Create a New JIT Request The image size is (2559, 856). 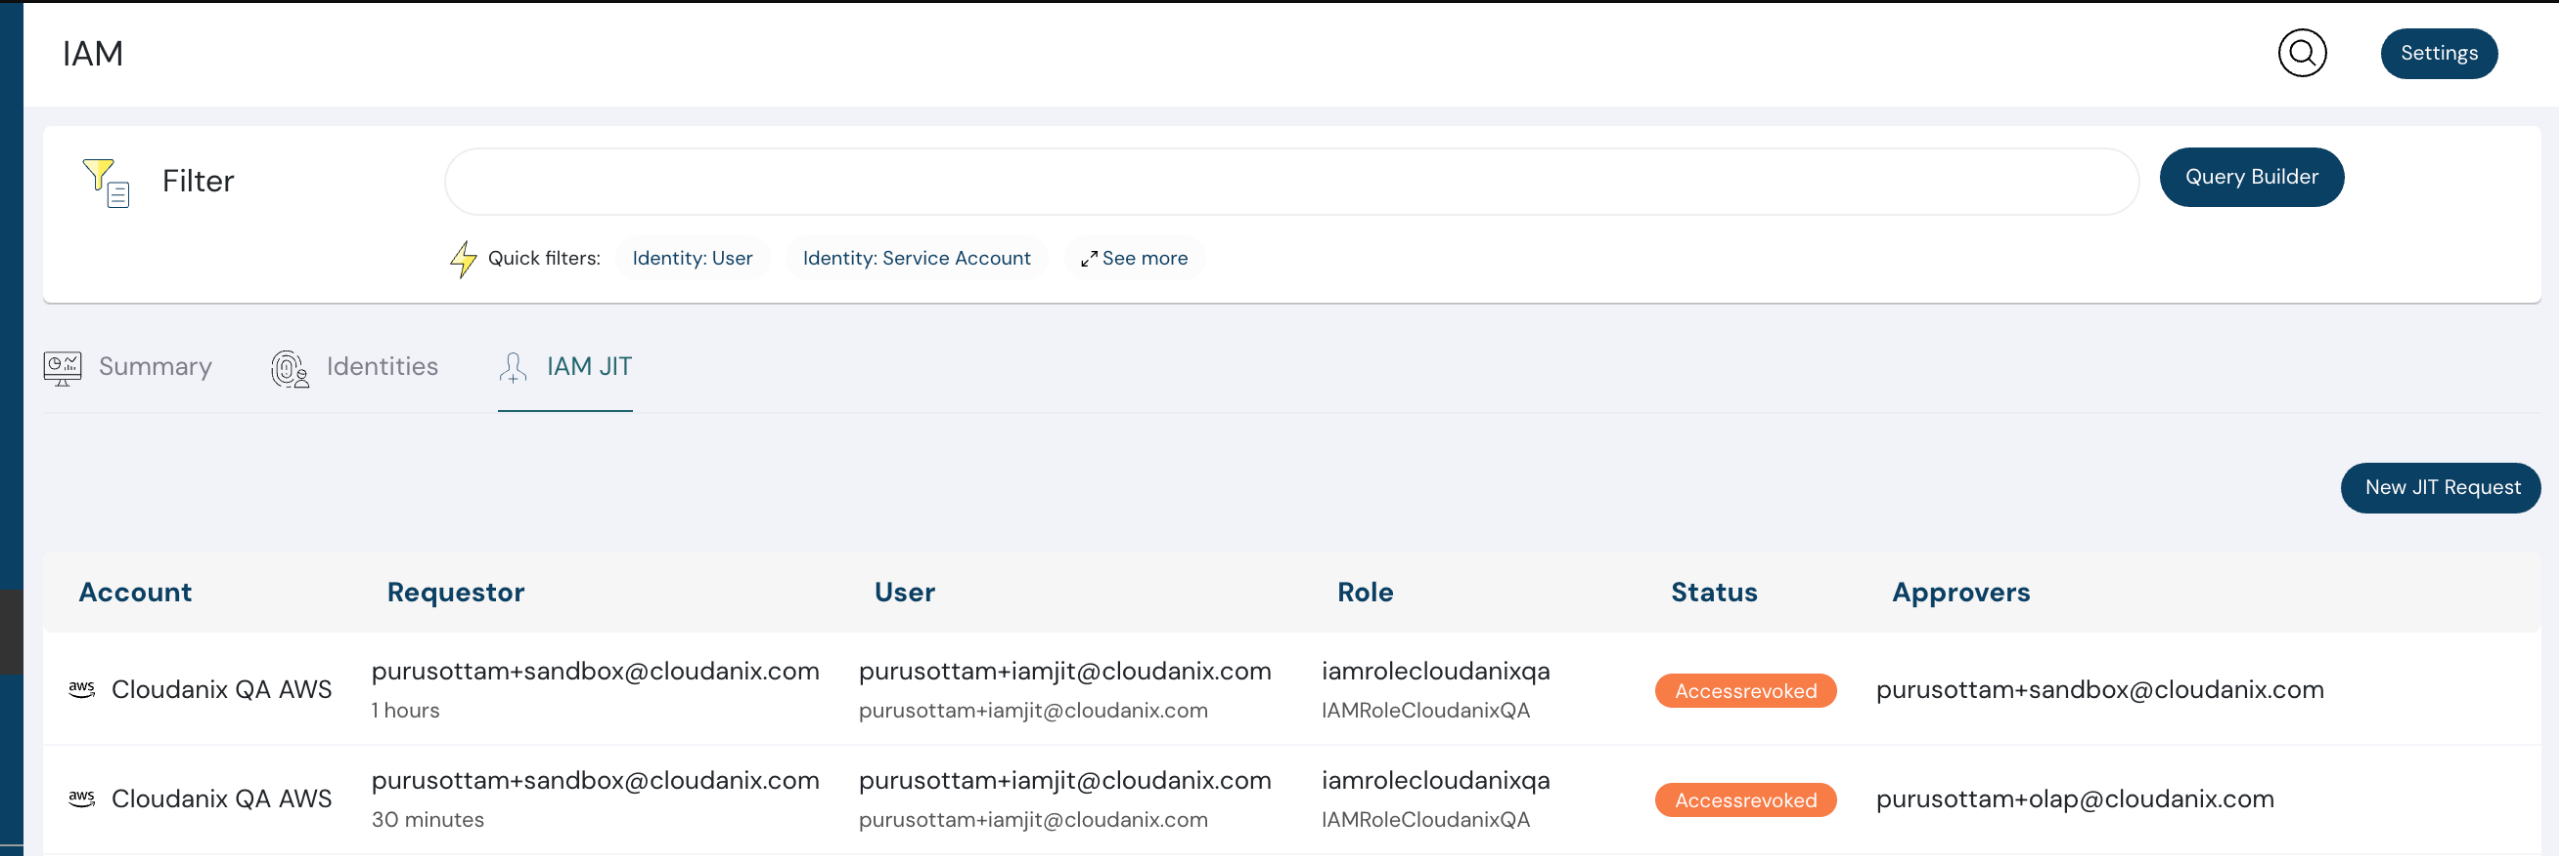point(2440,488)
